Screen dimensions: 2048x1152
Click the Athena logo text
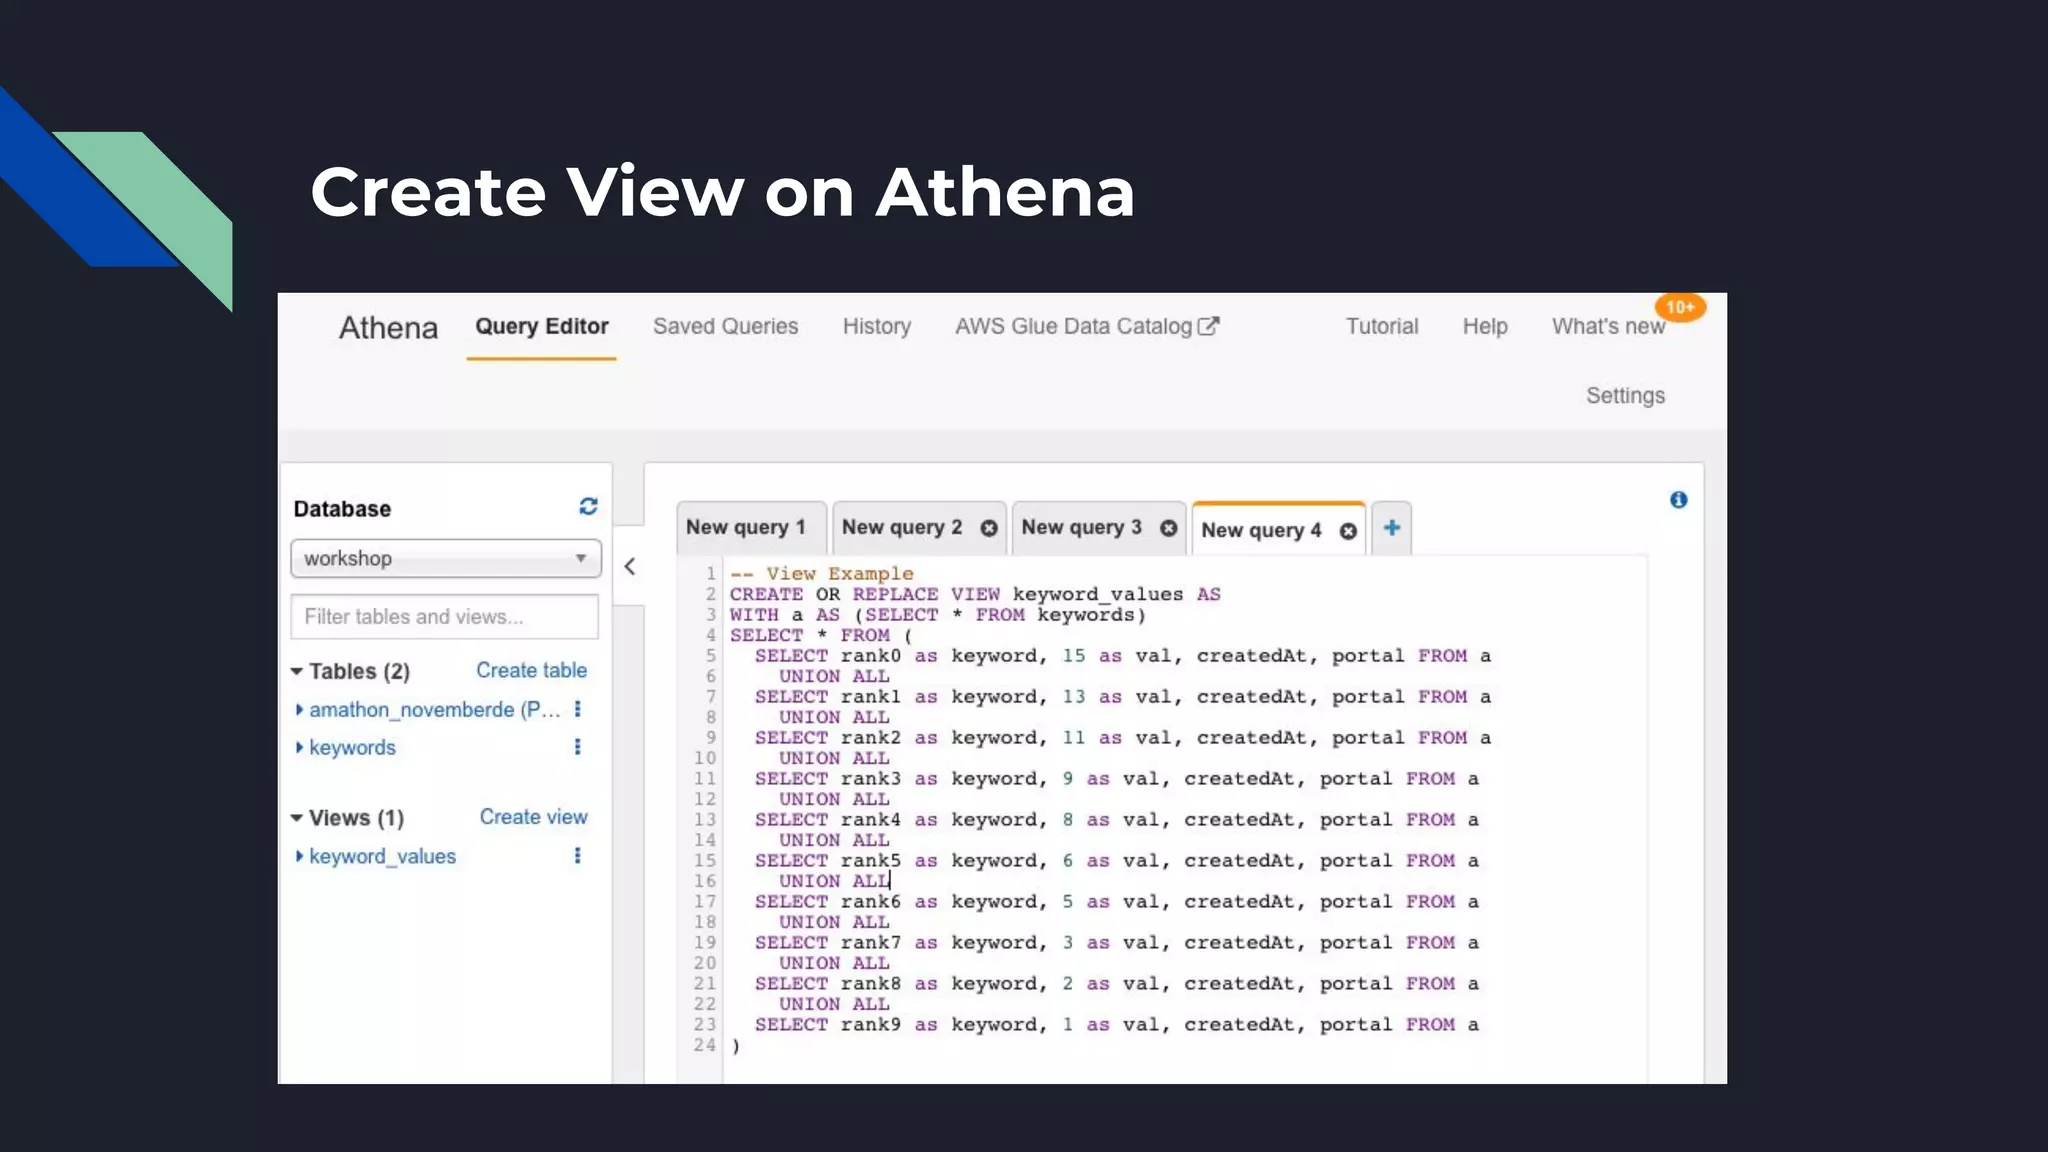point(388,328)
